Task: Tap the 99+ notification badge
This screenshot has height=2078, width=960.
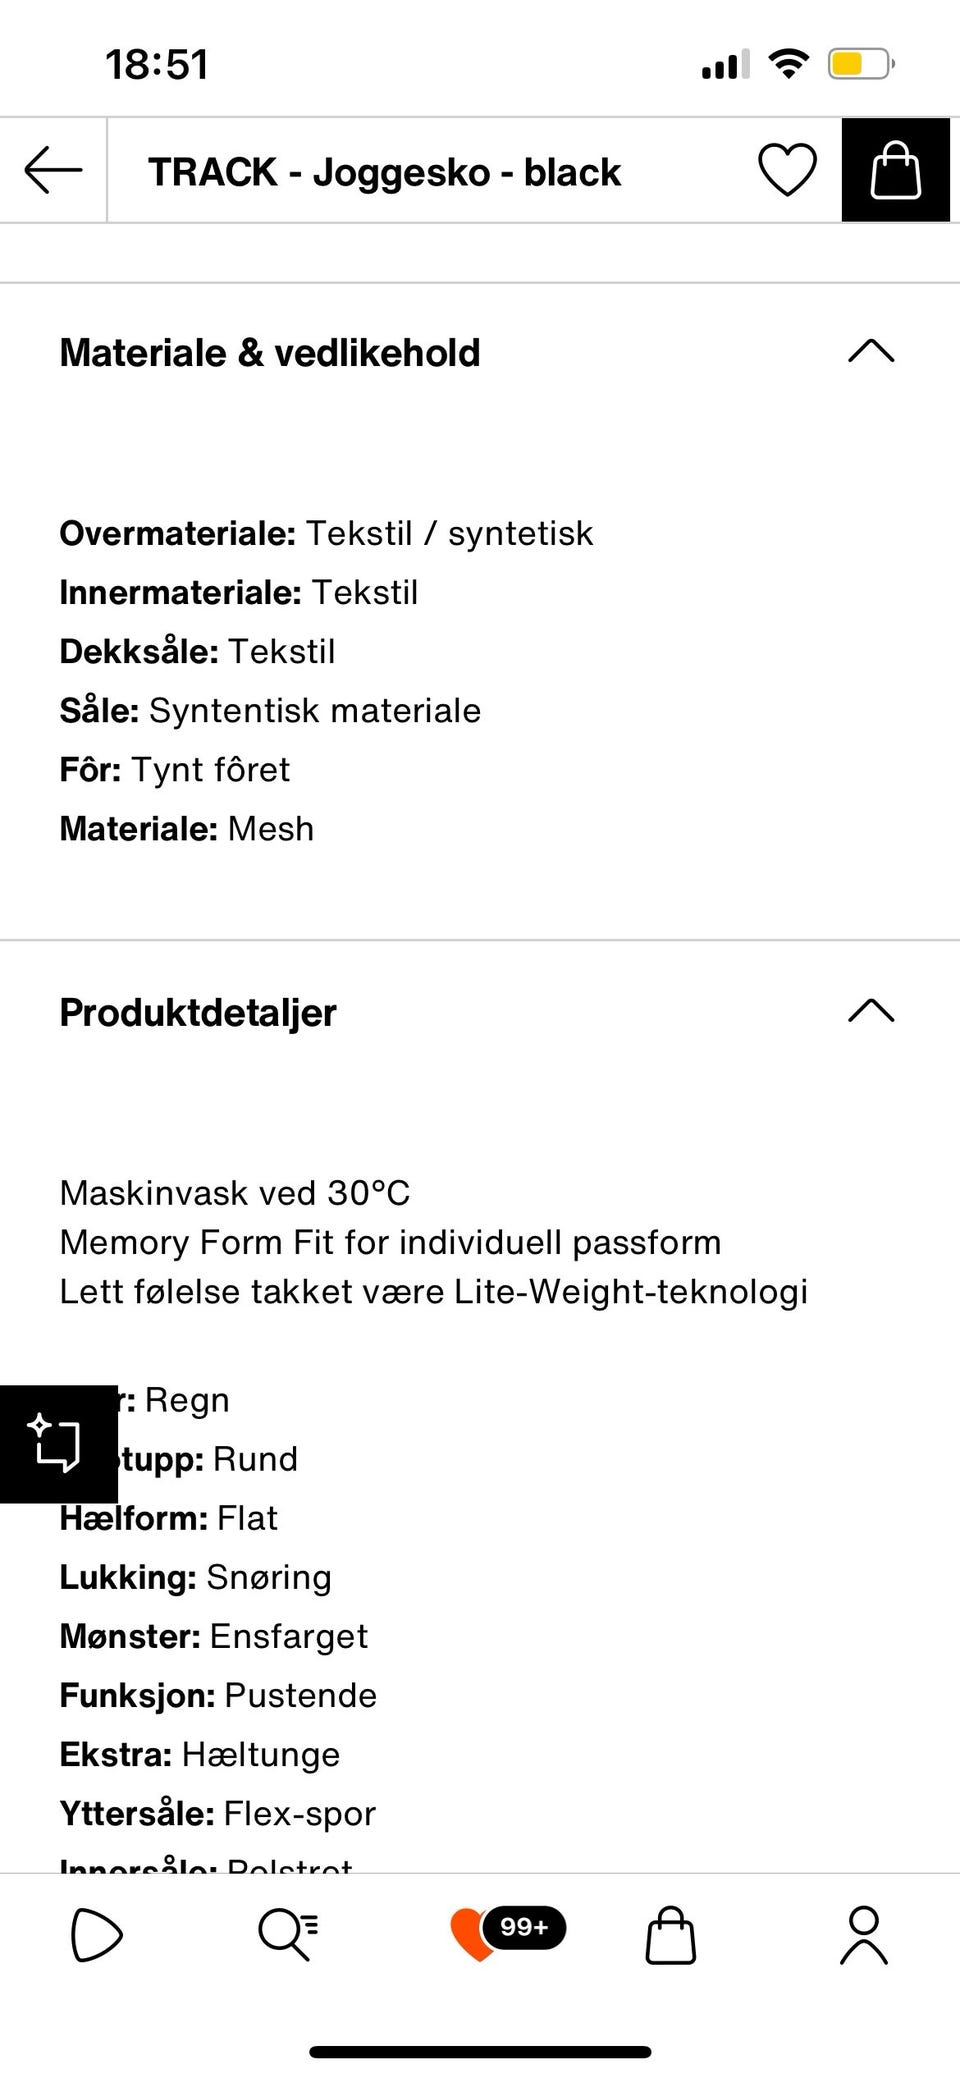Action: tap(524, 1927)
